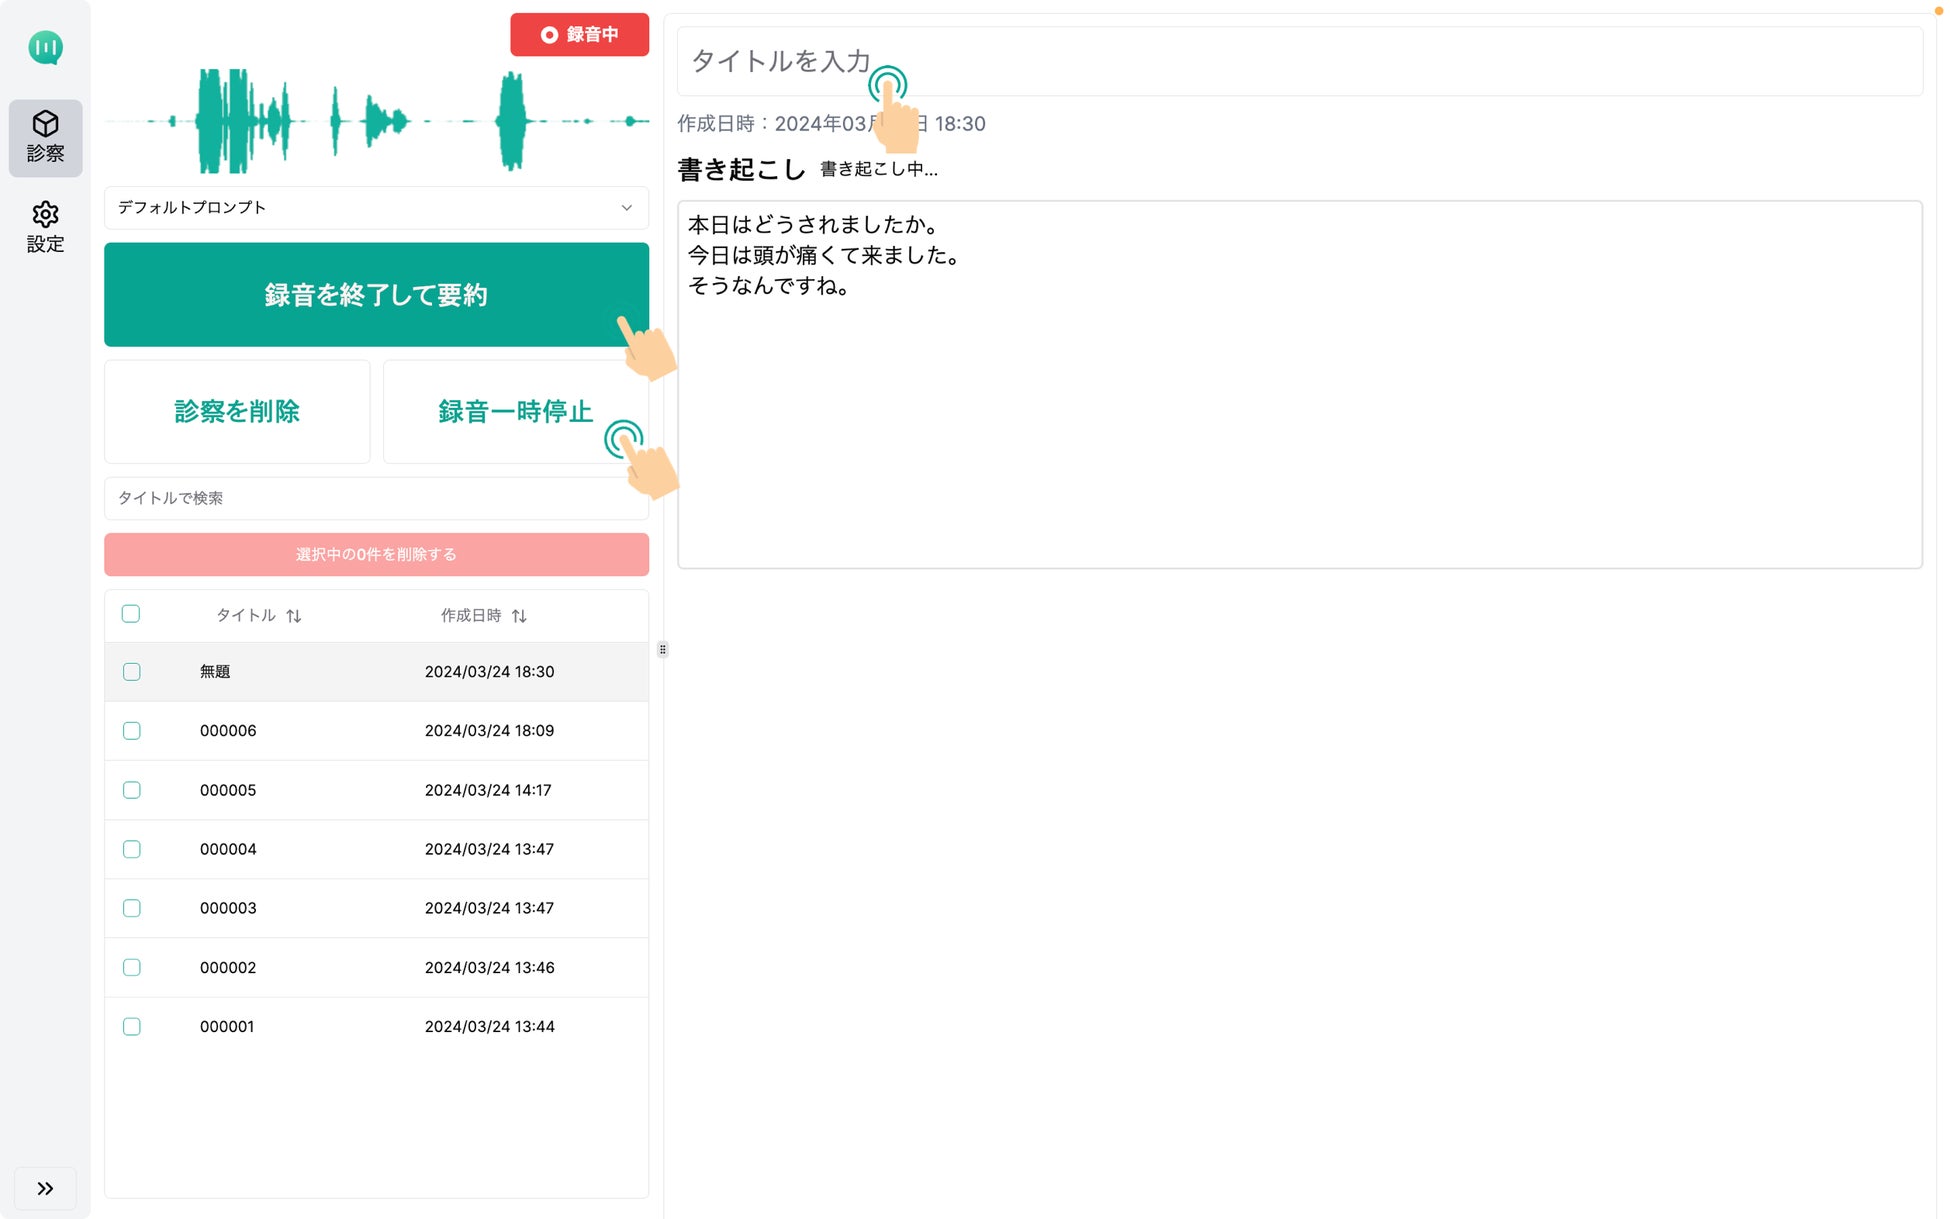Click the green app logo icon
1950x1219 pixels.
(45, 47)
